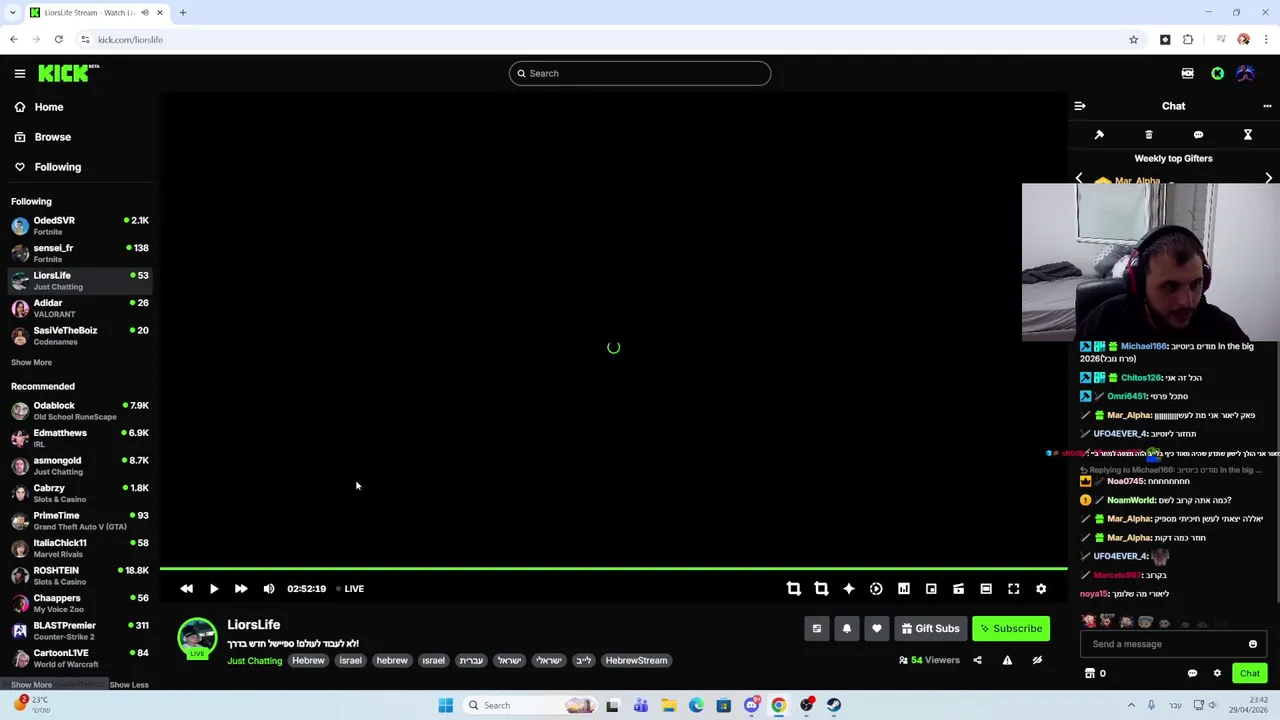
Task: Open the new browser tab
Action: coord(183,12)
